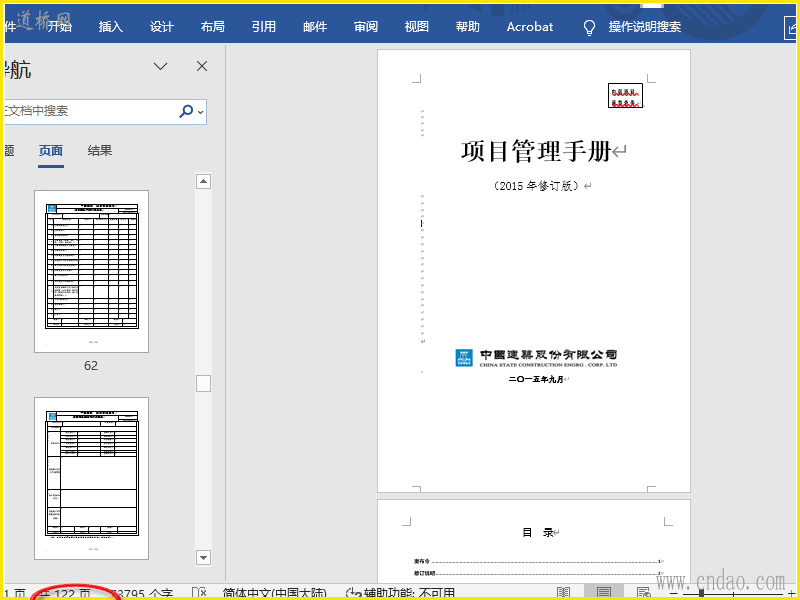Select page 62 thumbnail

[91, 271]
